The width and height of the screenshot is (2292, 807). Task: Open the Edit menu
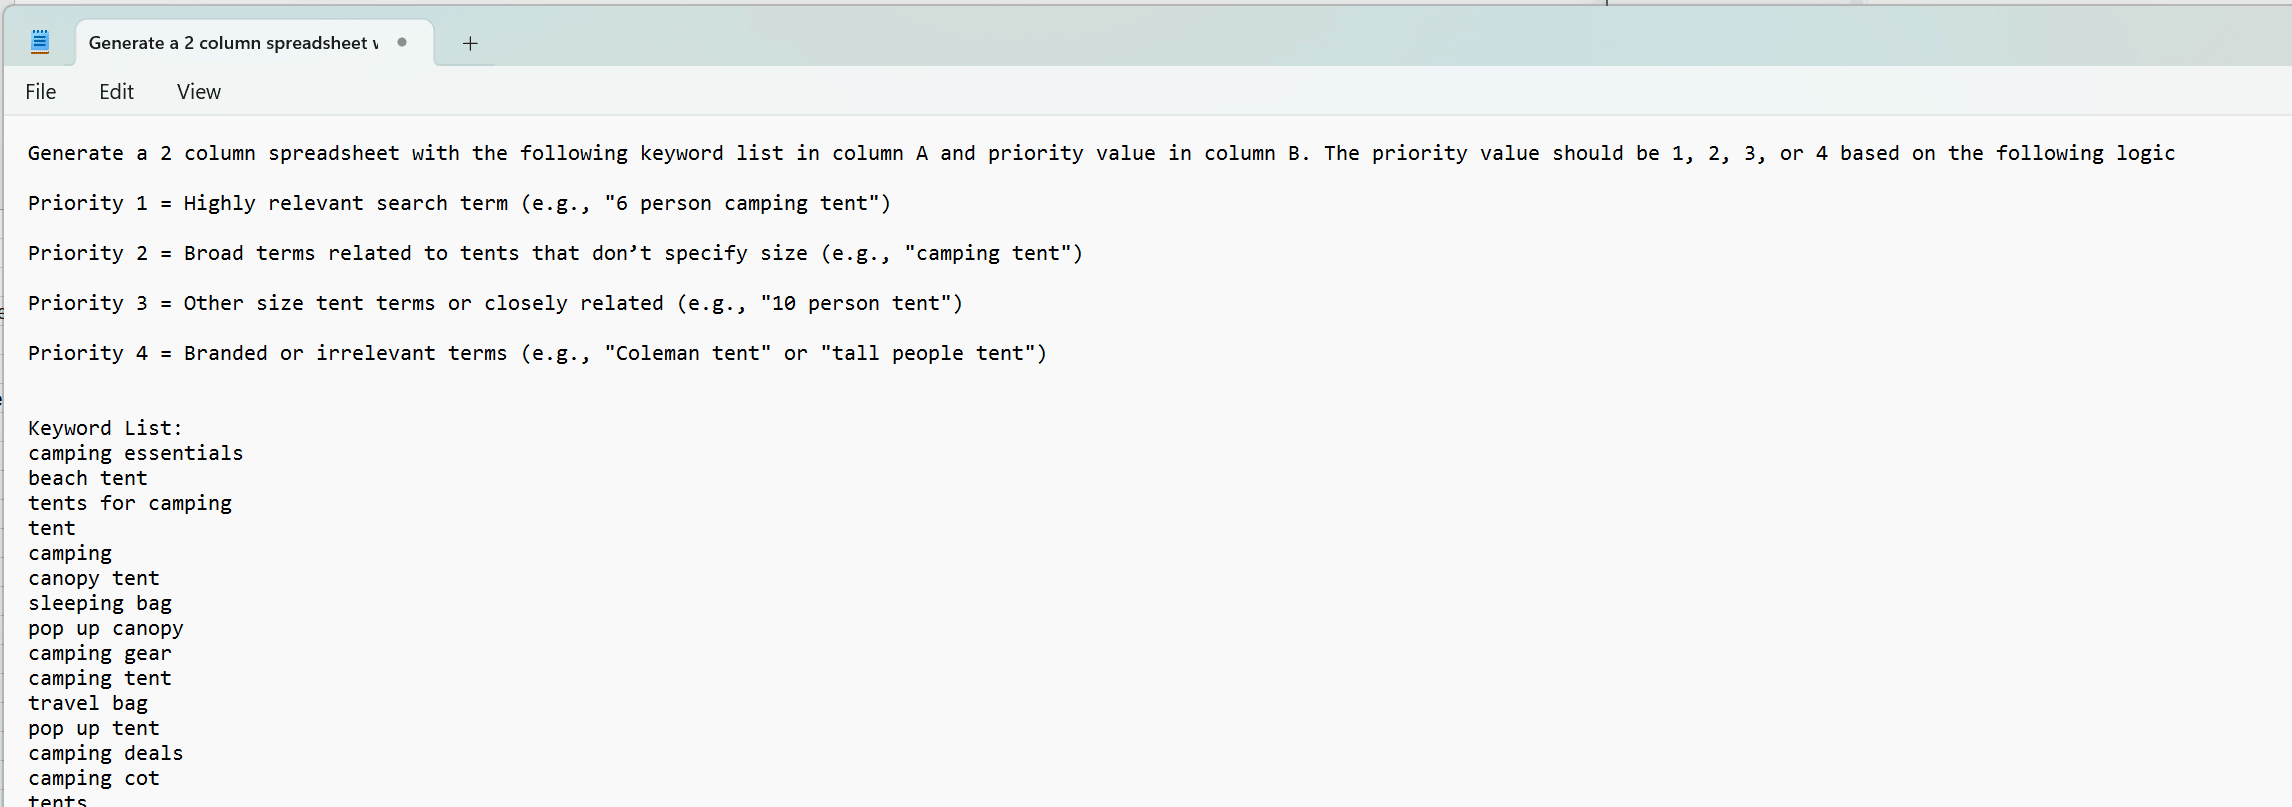(116, 92)
